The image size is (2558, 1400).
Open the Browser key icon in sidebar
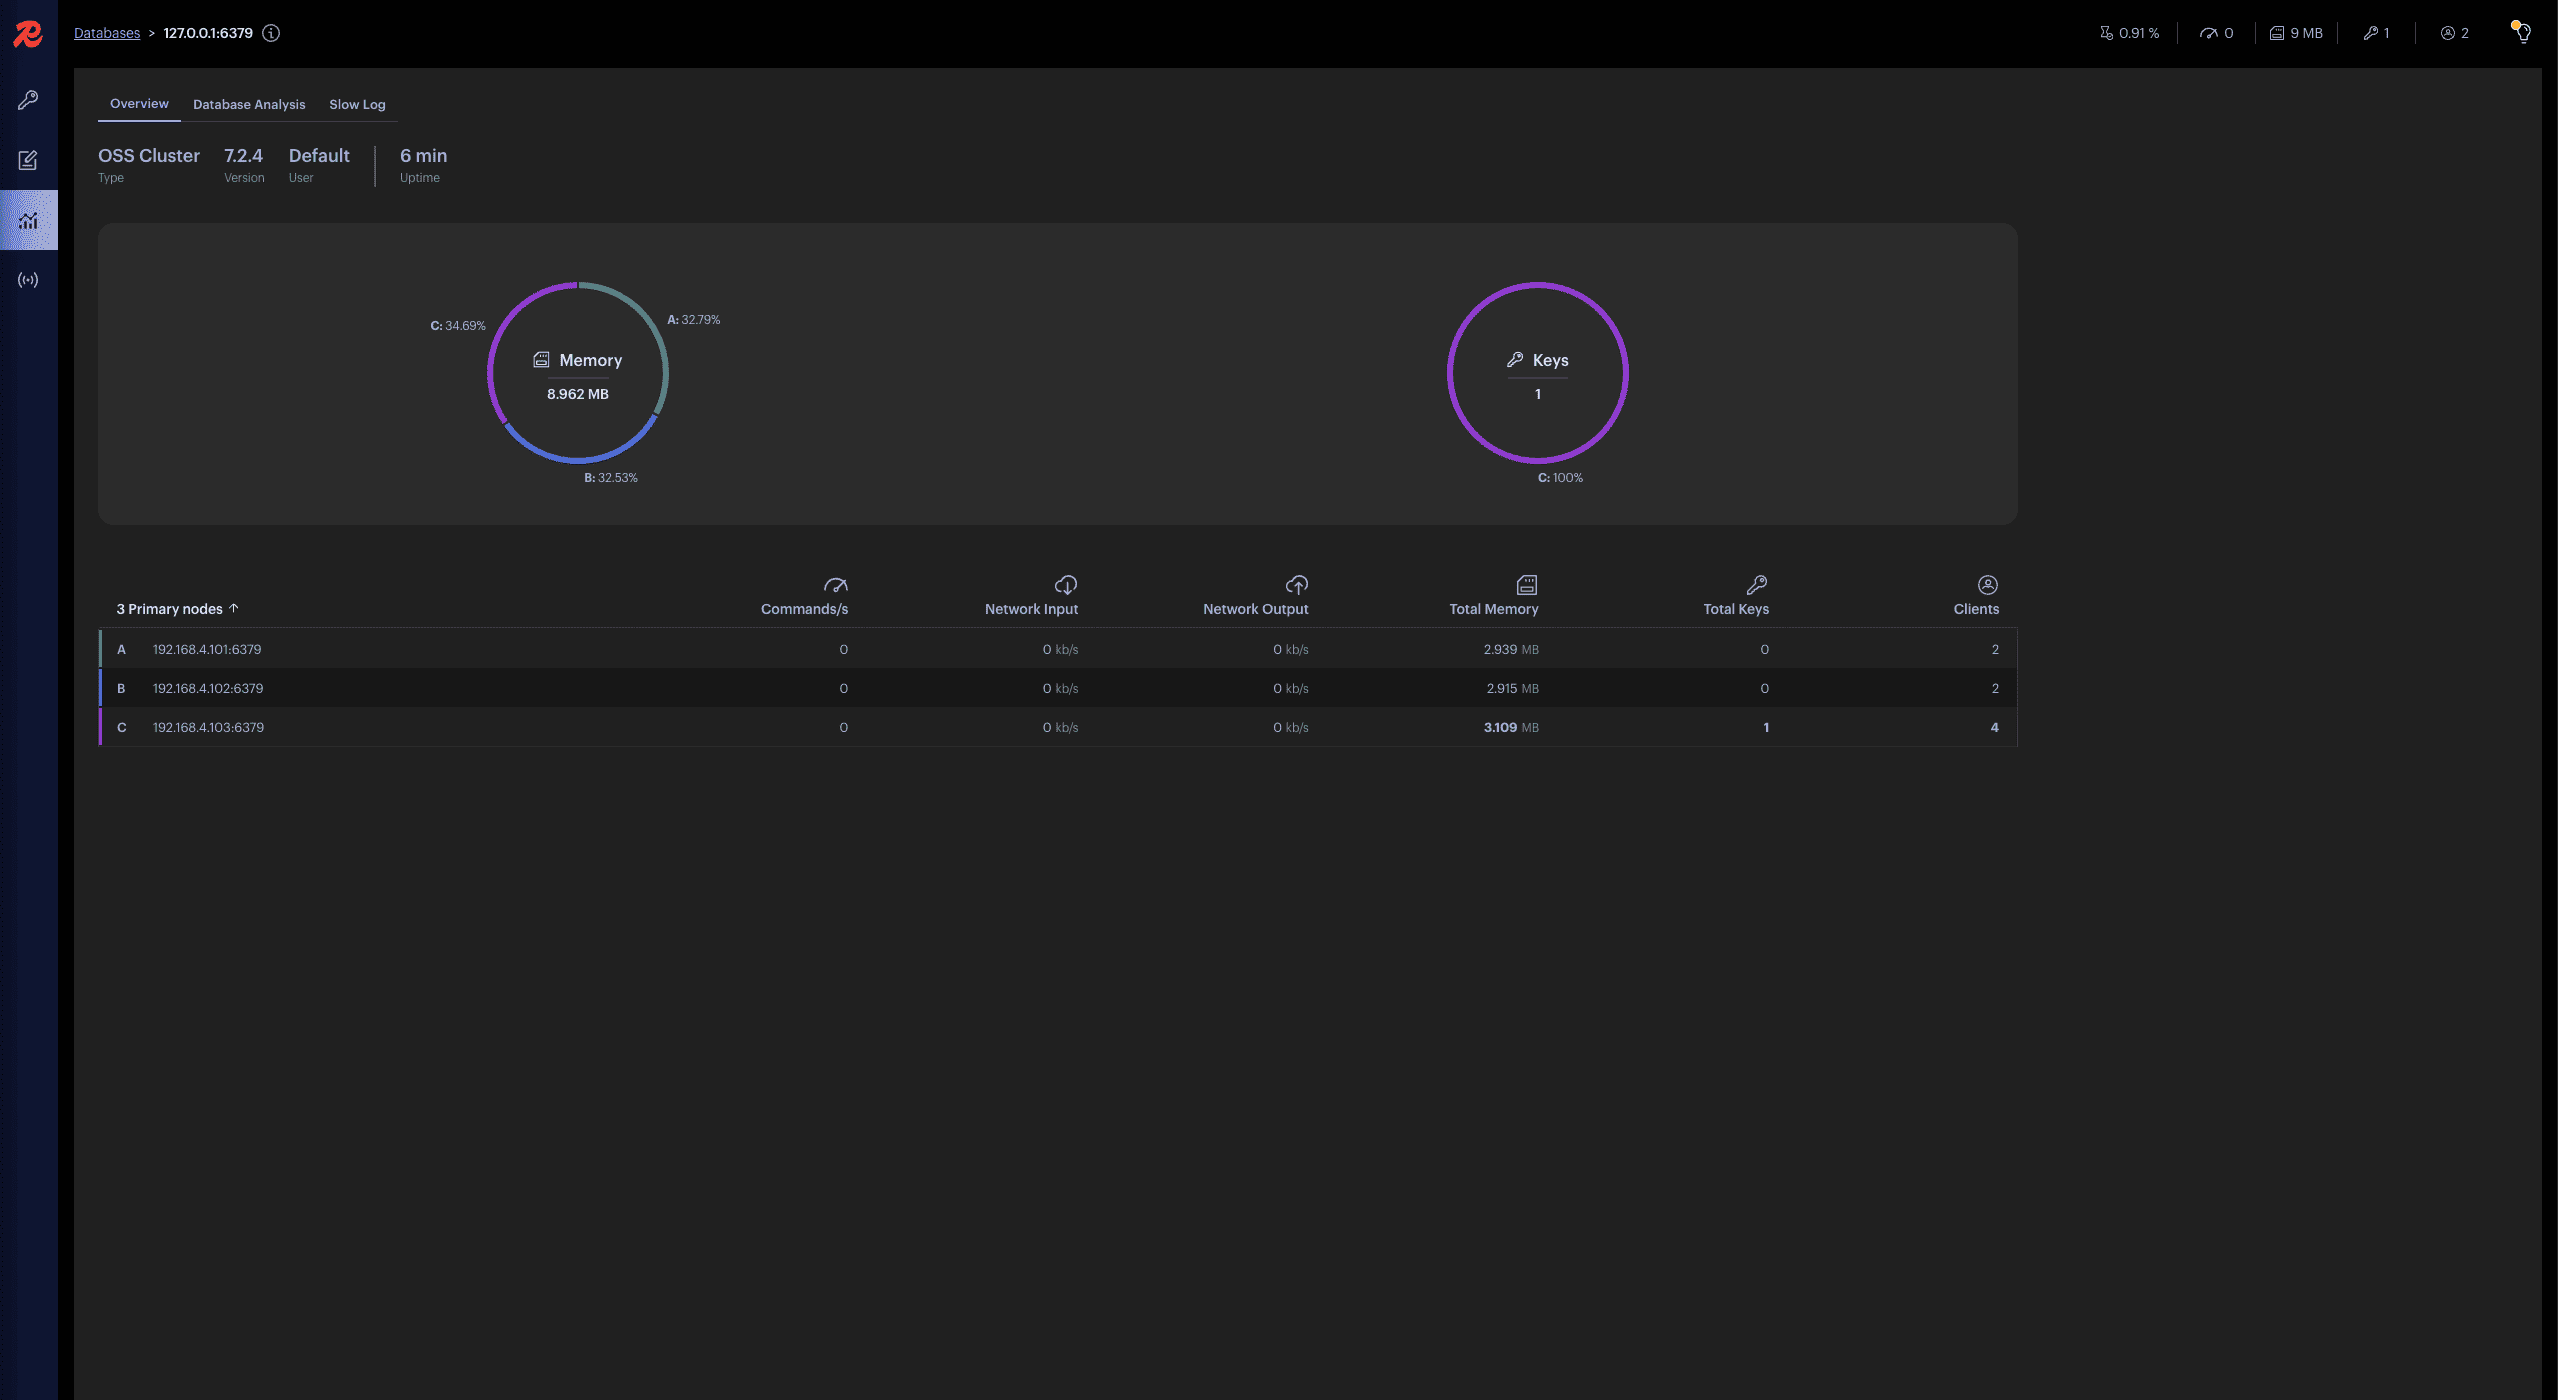[28, 100]
